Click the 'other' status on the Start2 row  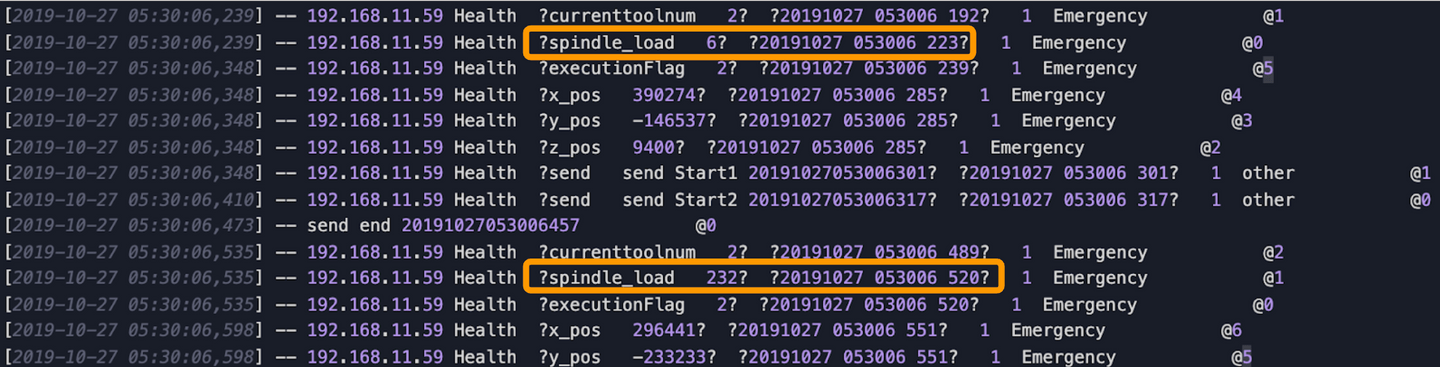click(x=1268, y=200)
